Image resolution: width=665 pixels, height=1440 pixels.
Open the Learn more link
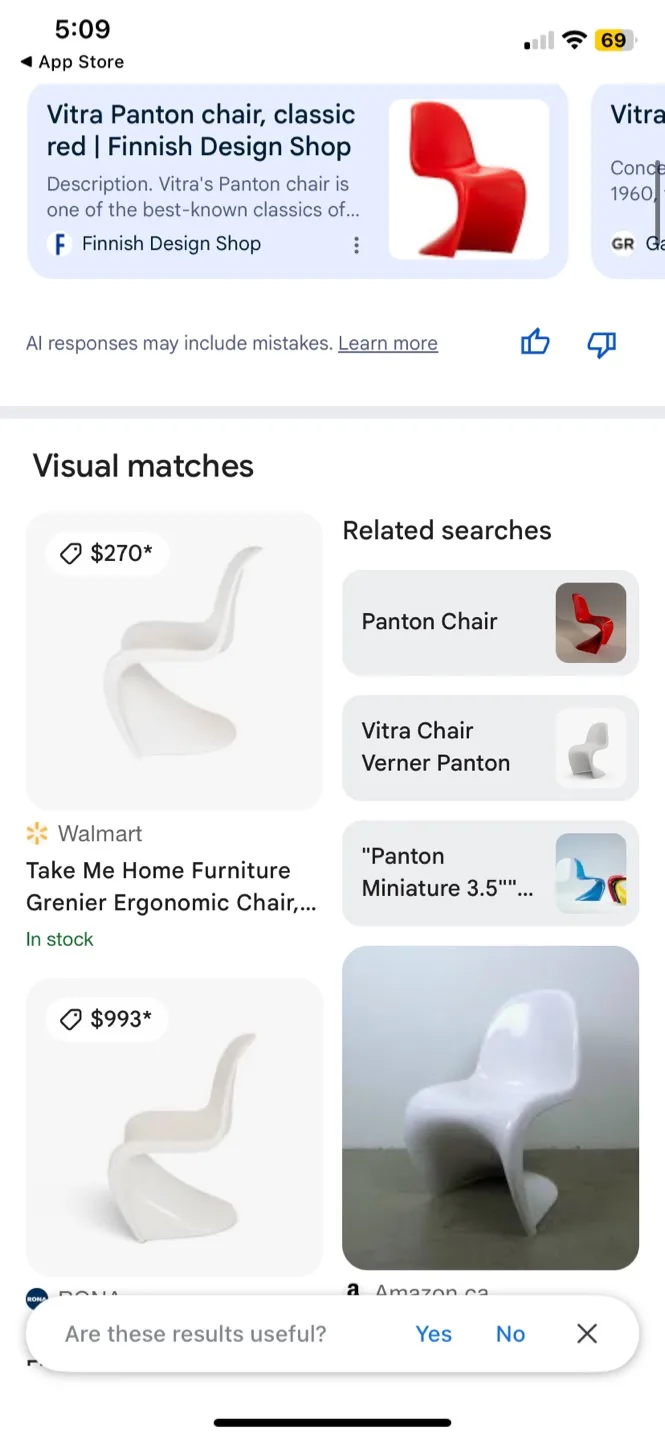coord(388,343)
